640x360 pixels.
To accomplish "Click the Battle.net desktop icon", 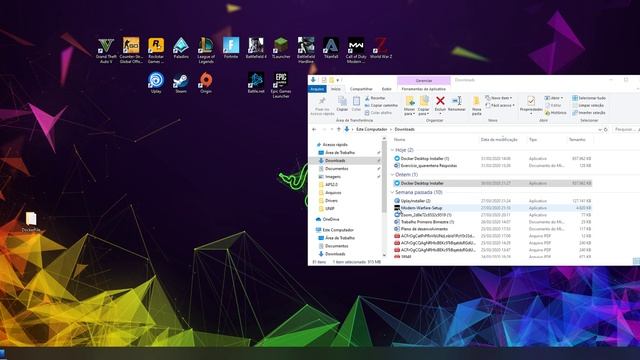I will coord(256,83).
